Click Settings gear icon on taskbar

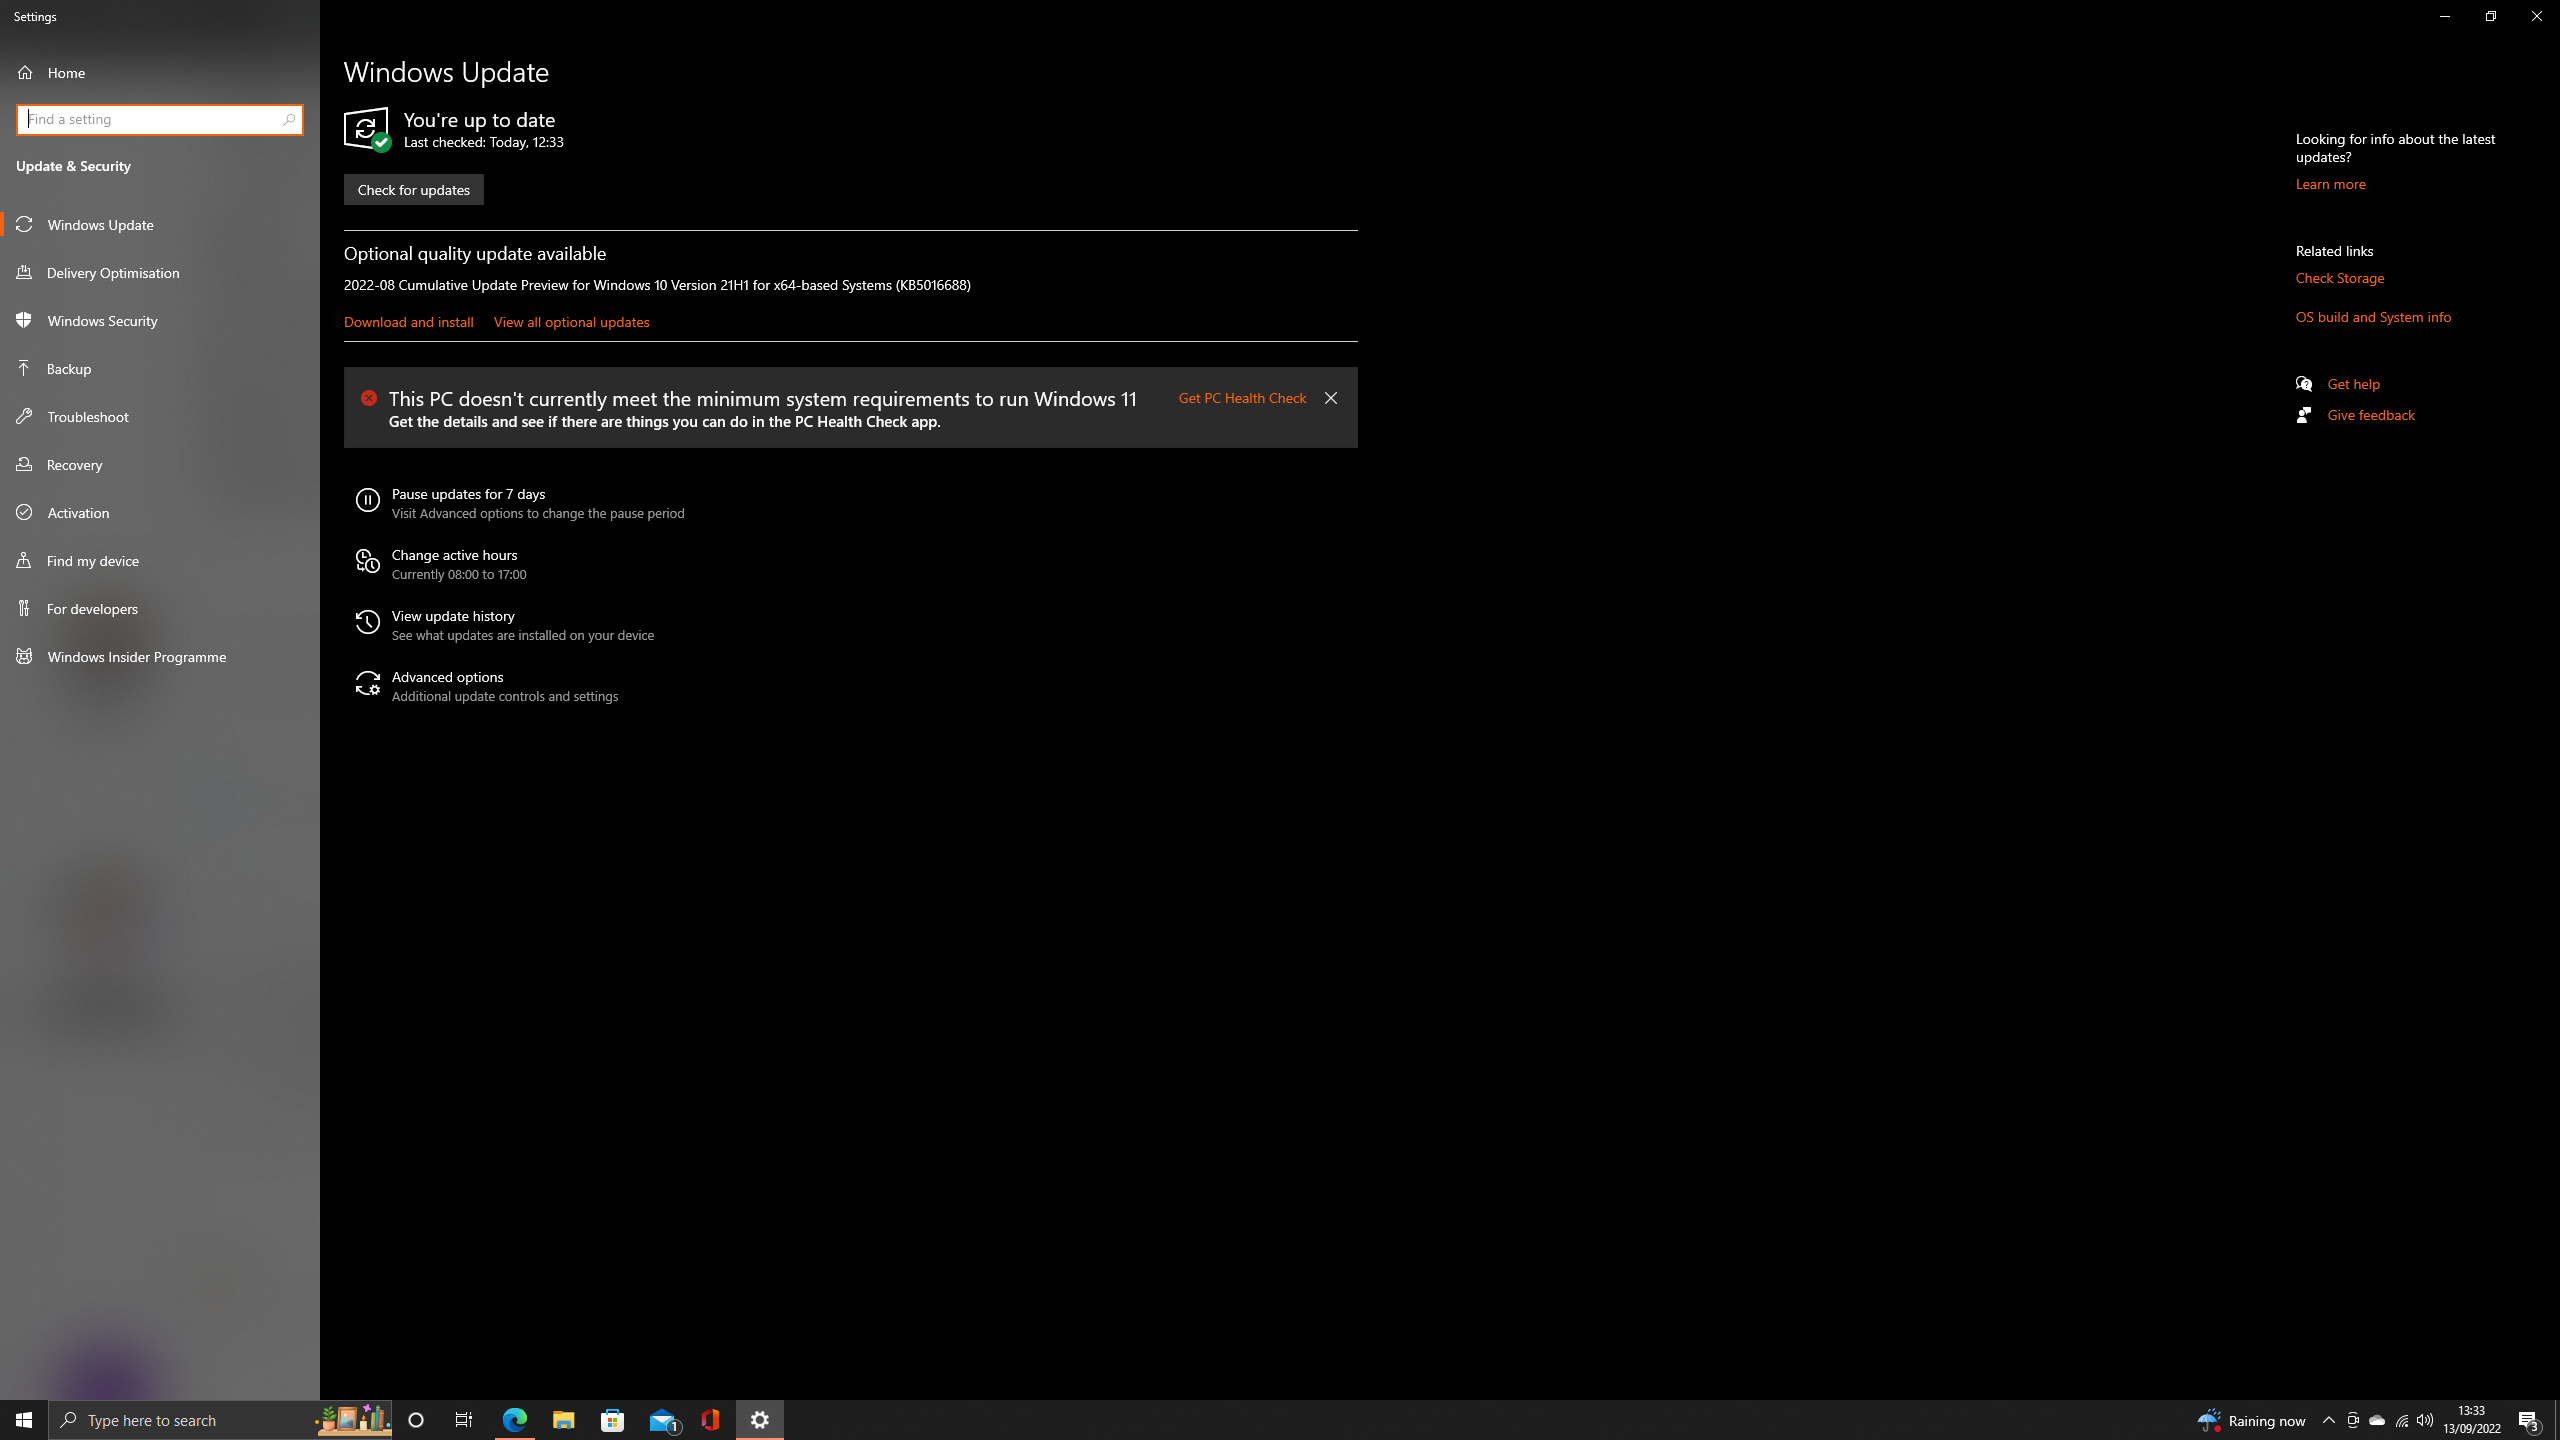point(760,1420)
